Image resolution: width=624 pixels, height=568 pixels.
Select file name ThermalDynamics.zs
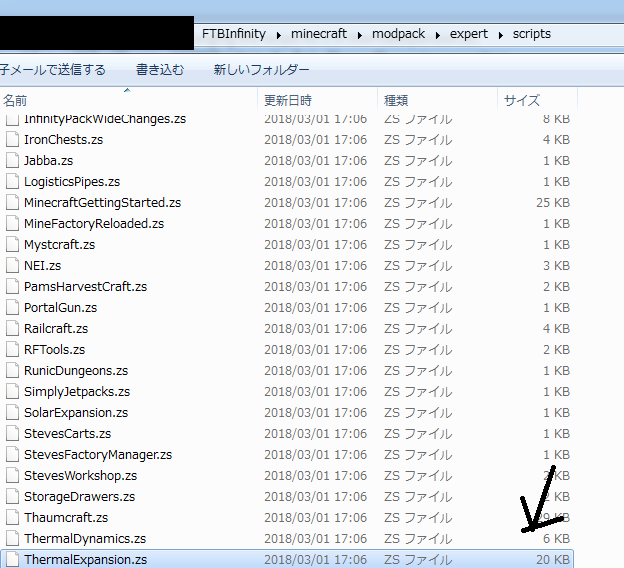[x=85, y=539]
